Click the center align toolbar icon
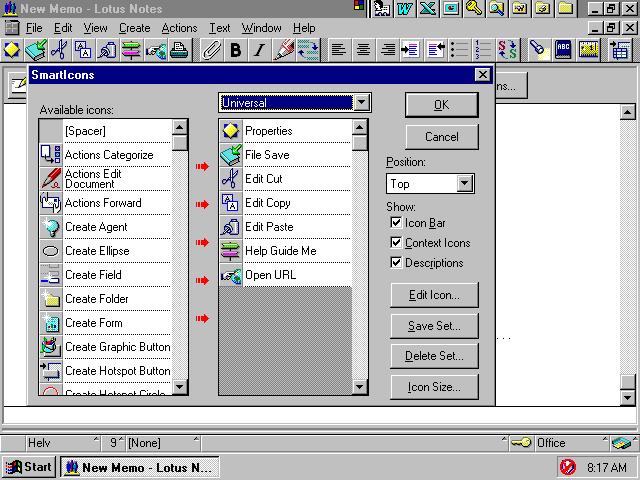Image resolution: width=640 pixels, height=480 pixels. point(363,50)
